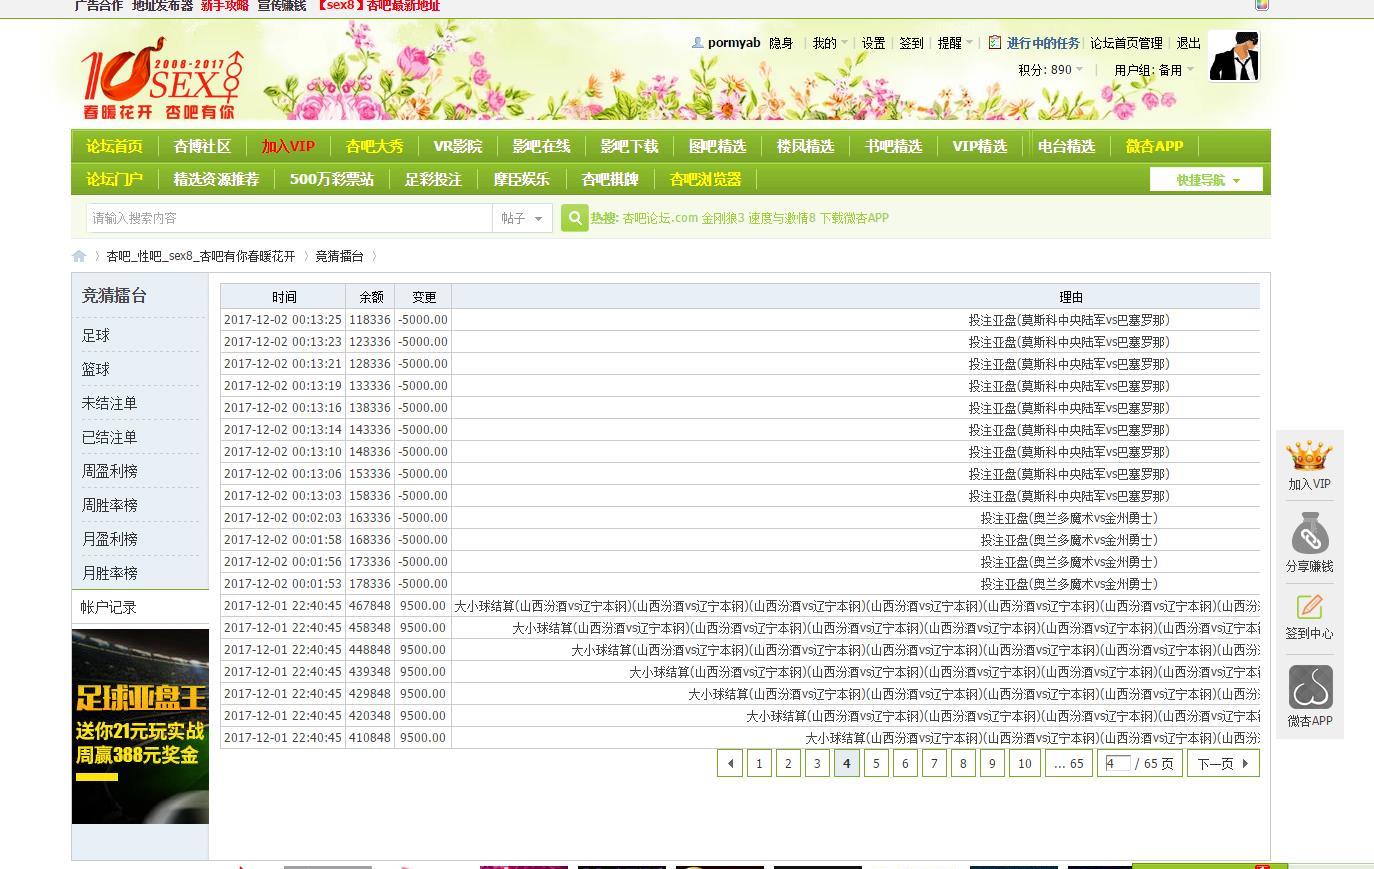Click the balance cell showing 467848
Viewport: 1374px width, 869px height.
pyautogui.click(x=370, y=606)
